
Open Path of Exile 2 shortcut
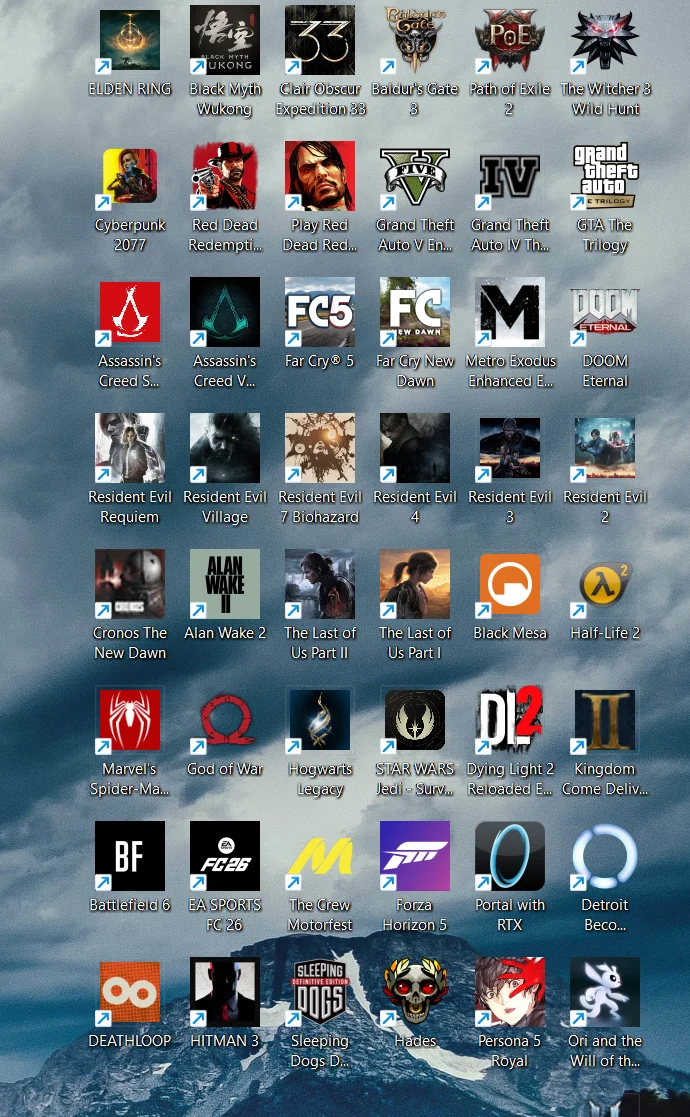510,40
